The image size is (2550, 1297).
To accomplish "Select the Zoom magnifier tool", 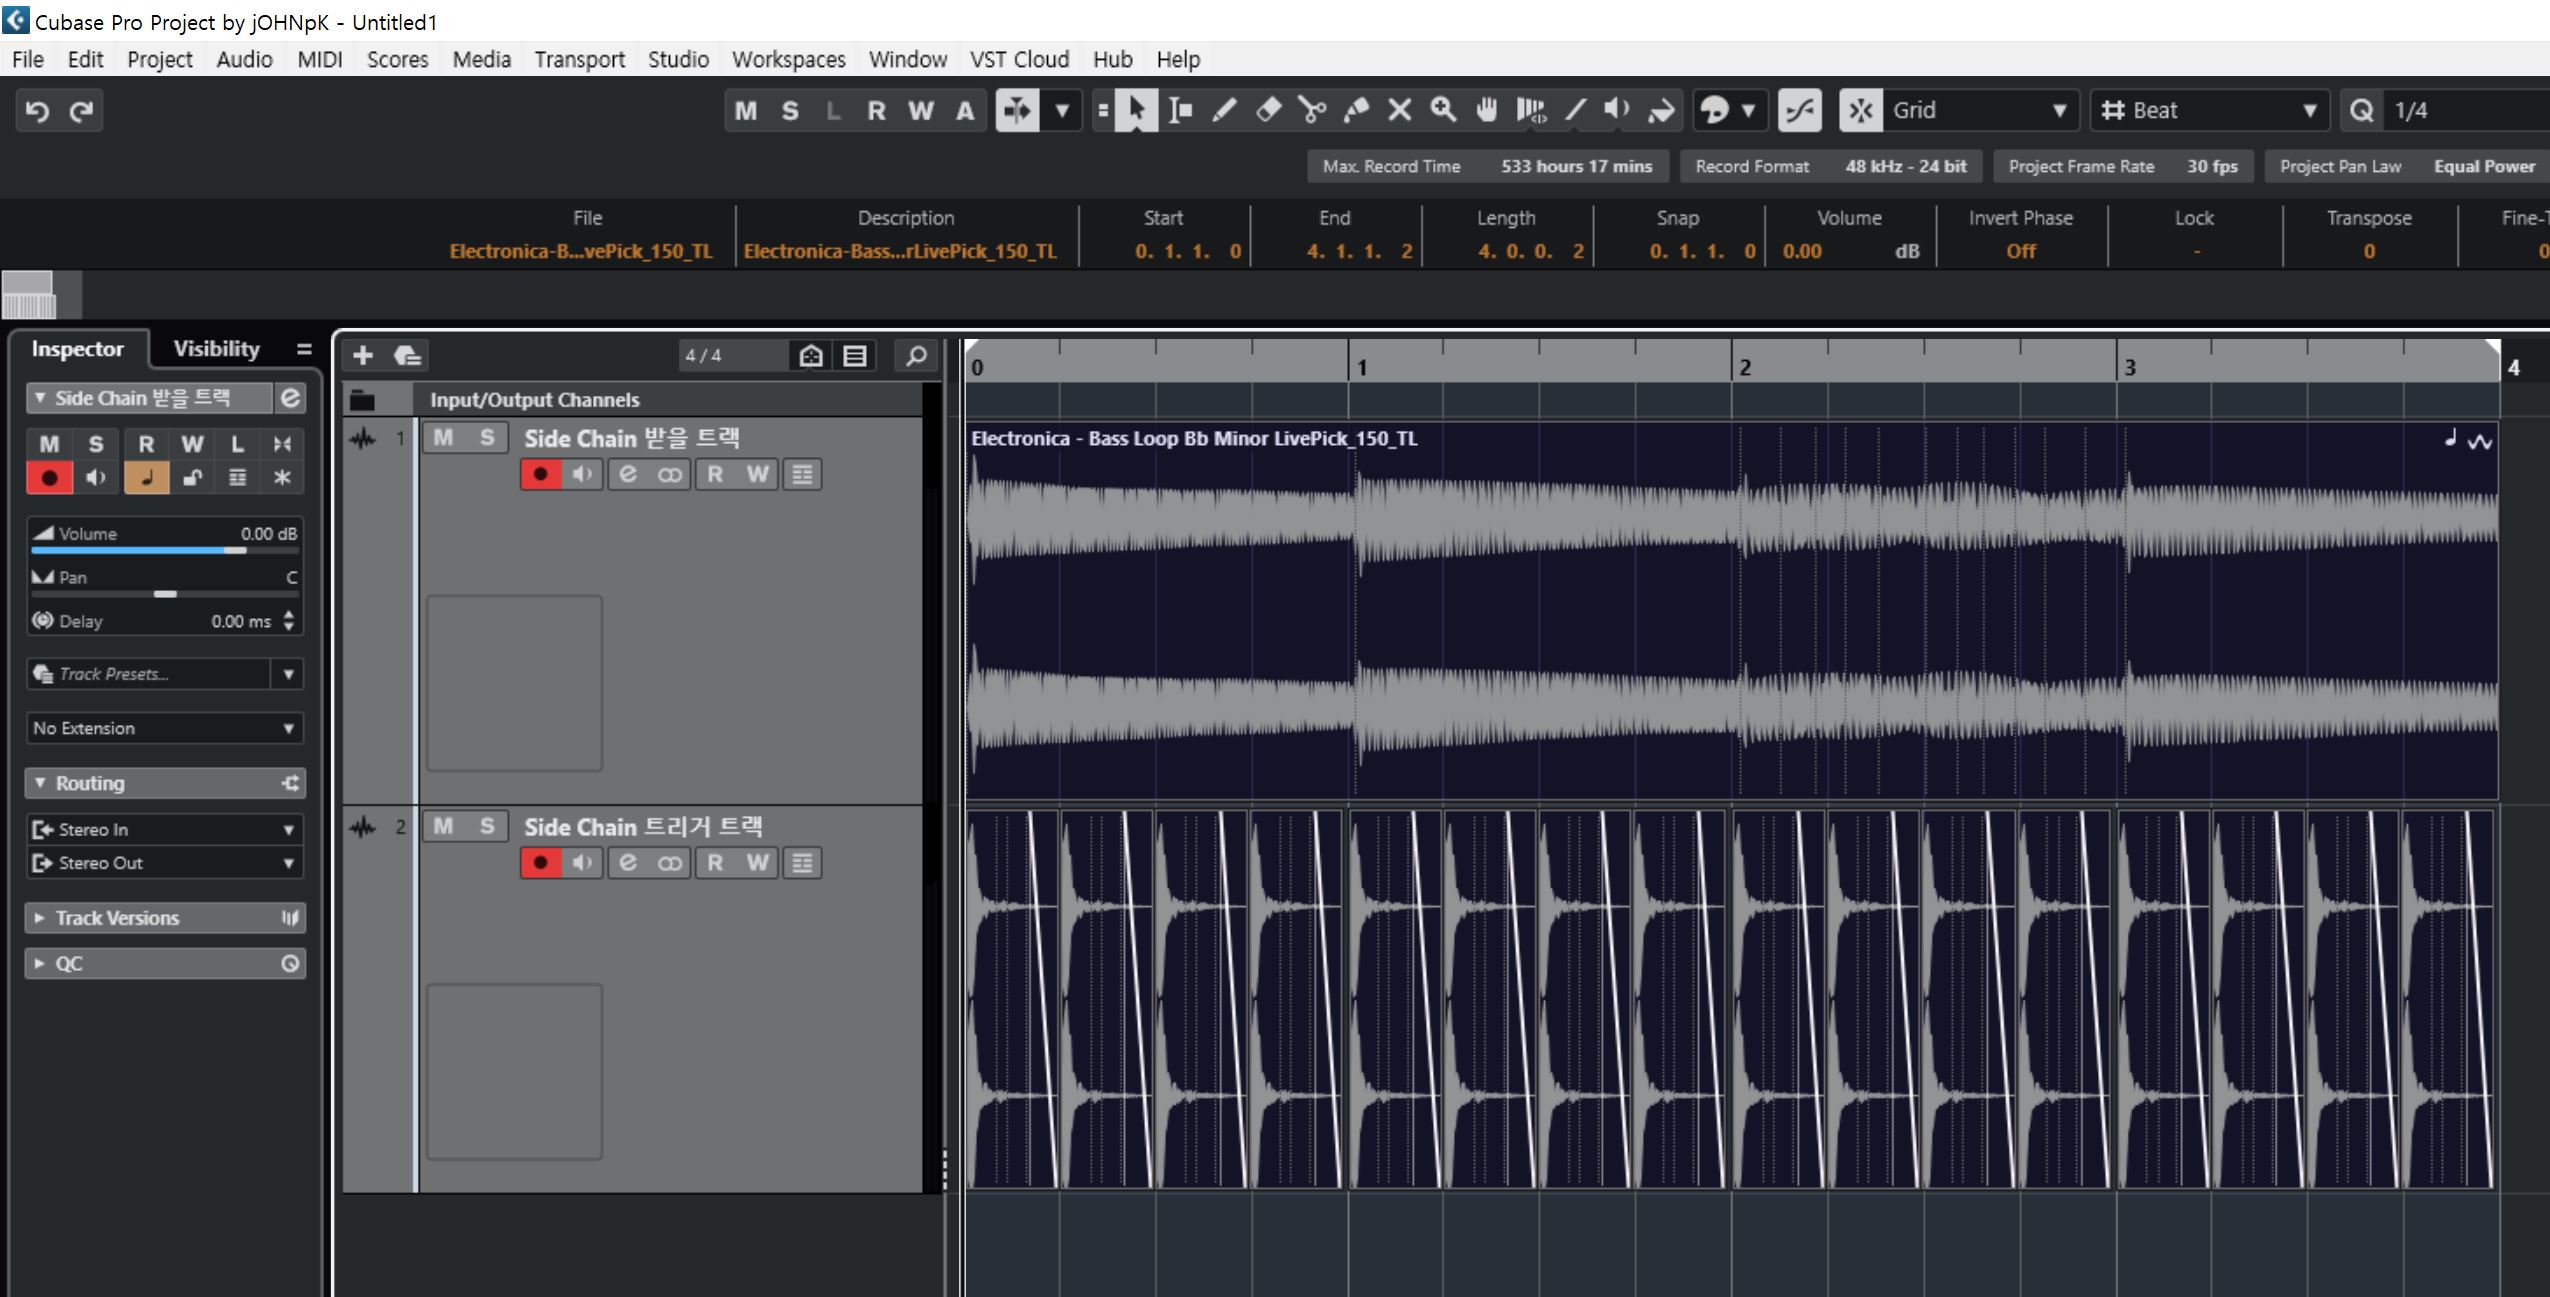I will 1442,110.
